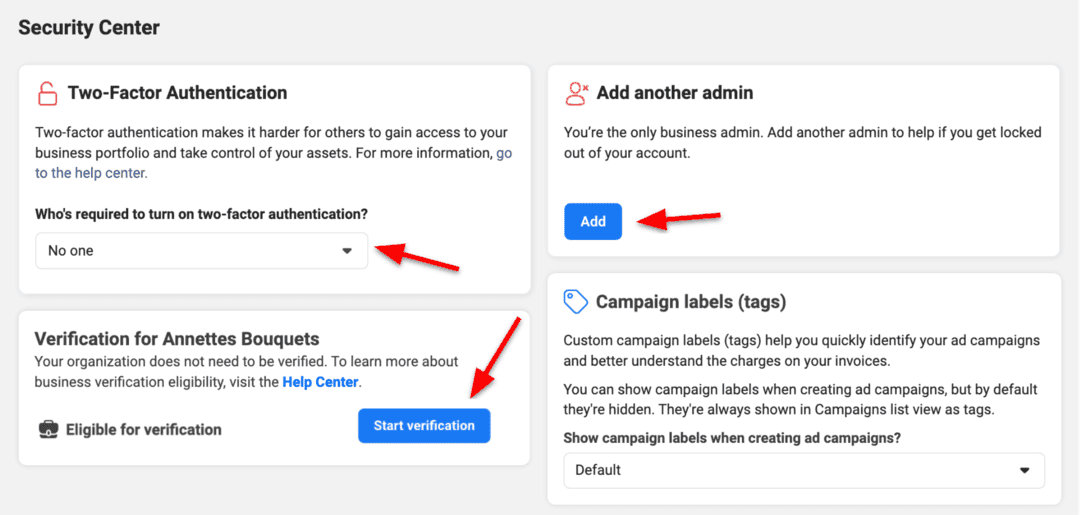Click the Campaign labels tag icon
The height and width of the screenshot is (515, 1080).
click(x=575, y=301)
